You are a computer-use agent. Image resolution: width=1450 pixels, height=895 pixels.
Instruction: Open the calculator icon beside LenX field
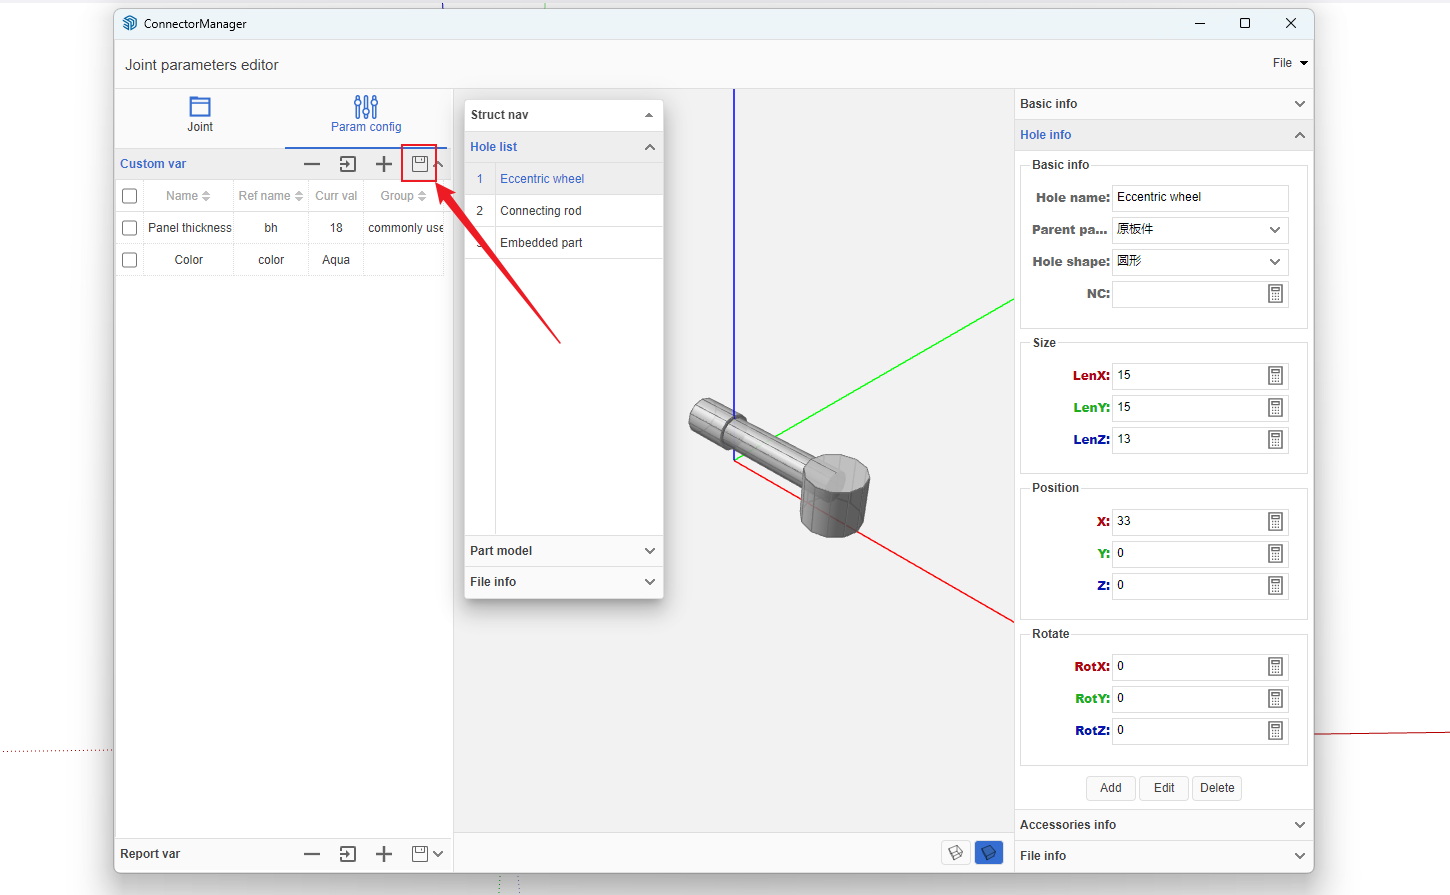tap(1275, 376)
